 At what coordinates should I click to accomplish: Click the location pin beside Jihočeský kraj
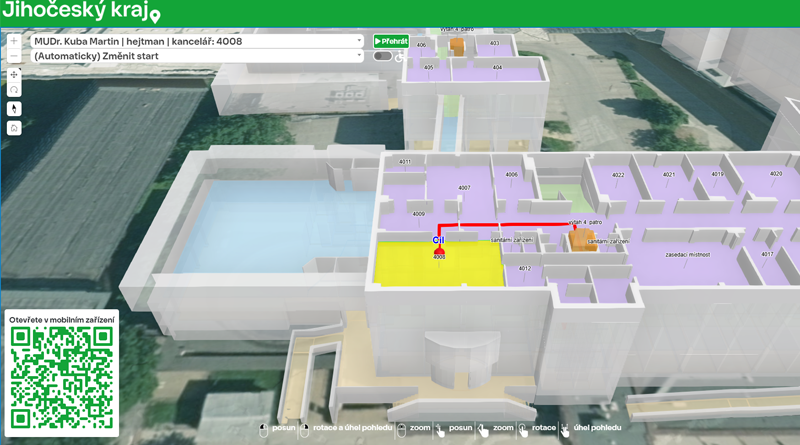tap(154, 15)
